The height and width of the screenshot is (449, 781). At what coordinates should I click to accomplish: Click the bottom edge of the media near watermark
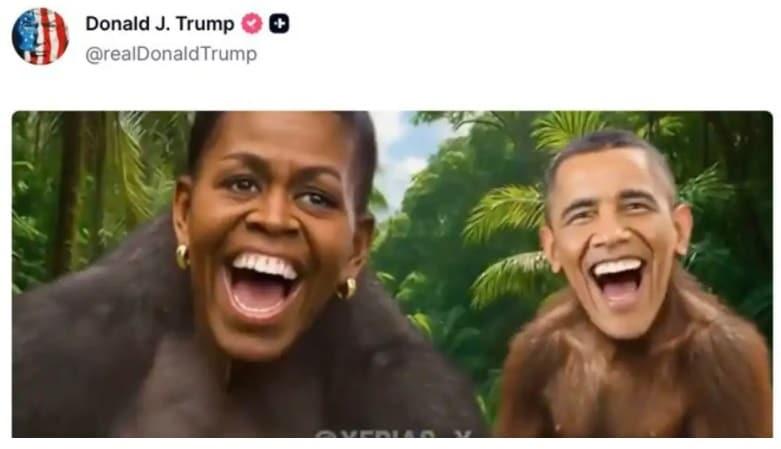point(393,435)
